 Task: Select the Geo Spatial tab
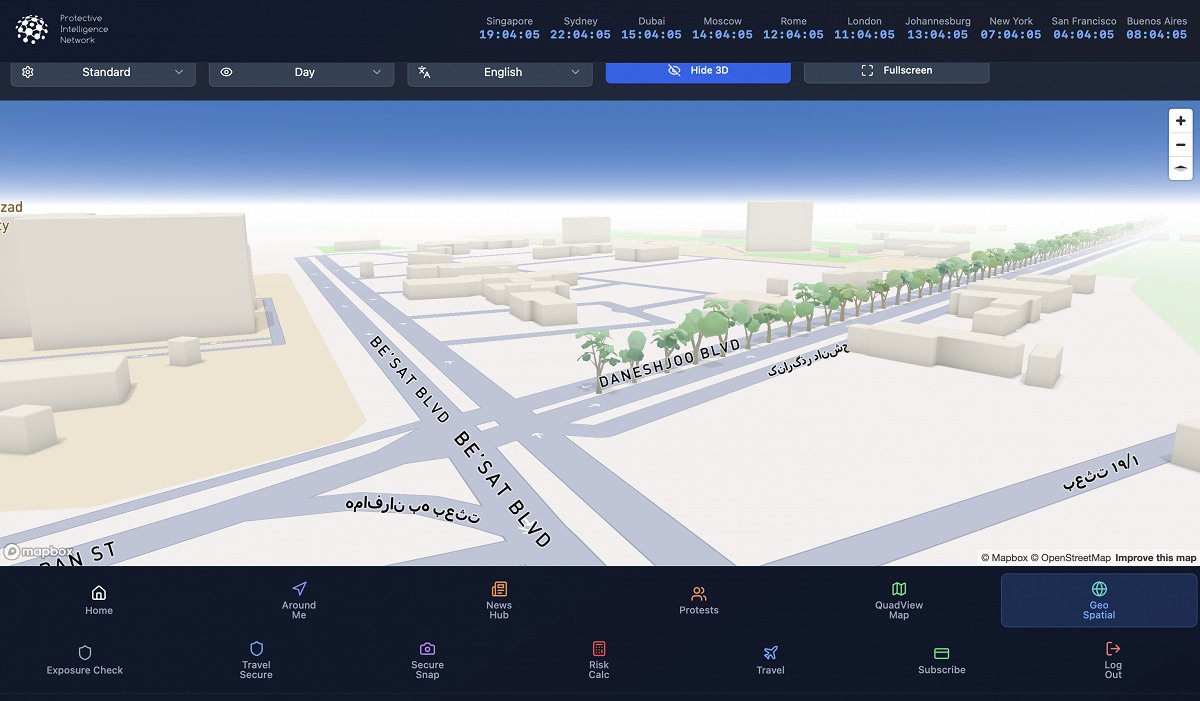1099,600
